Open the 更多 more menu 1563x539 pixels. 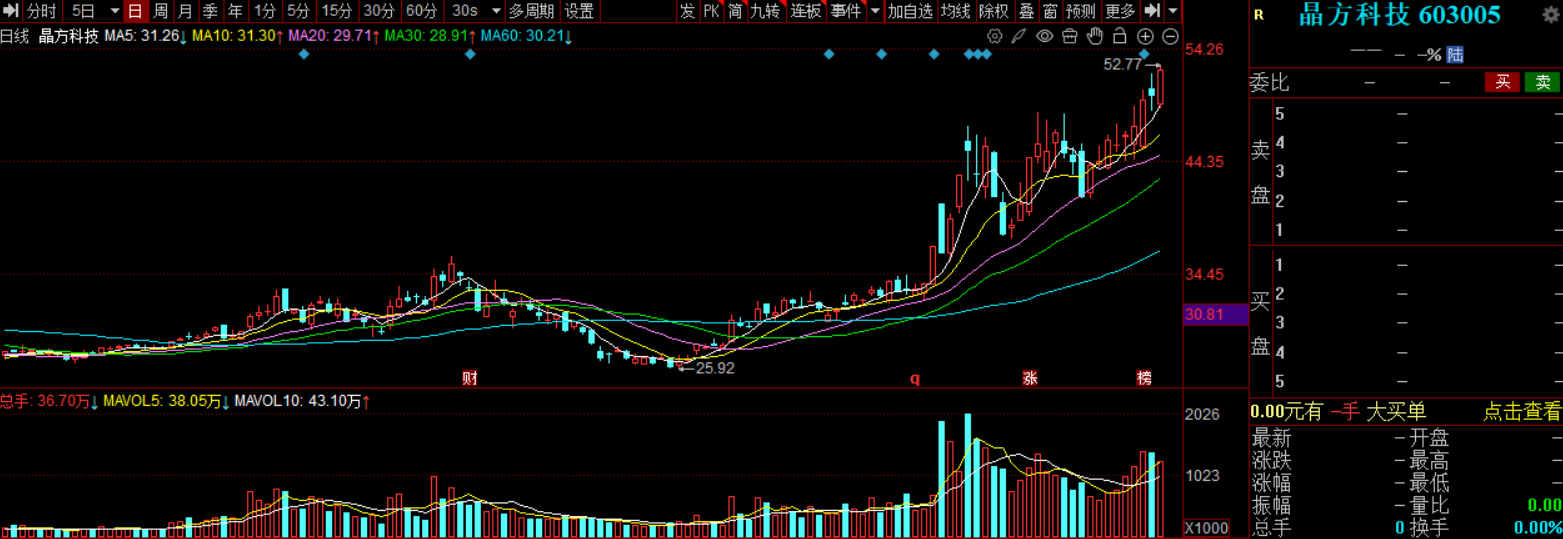(x=1121, y=11)
